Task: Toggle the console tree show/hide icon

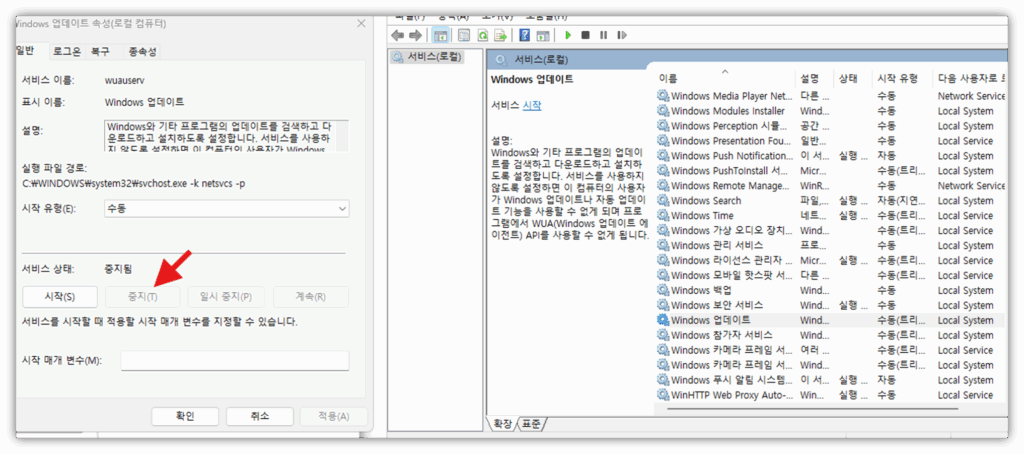Action: pos(441,35)
